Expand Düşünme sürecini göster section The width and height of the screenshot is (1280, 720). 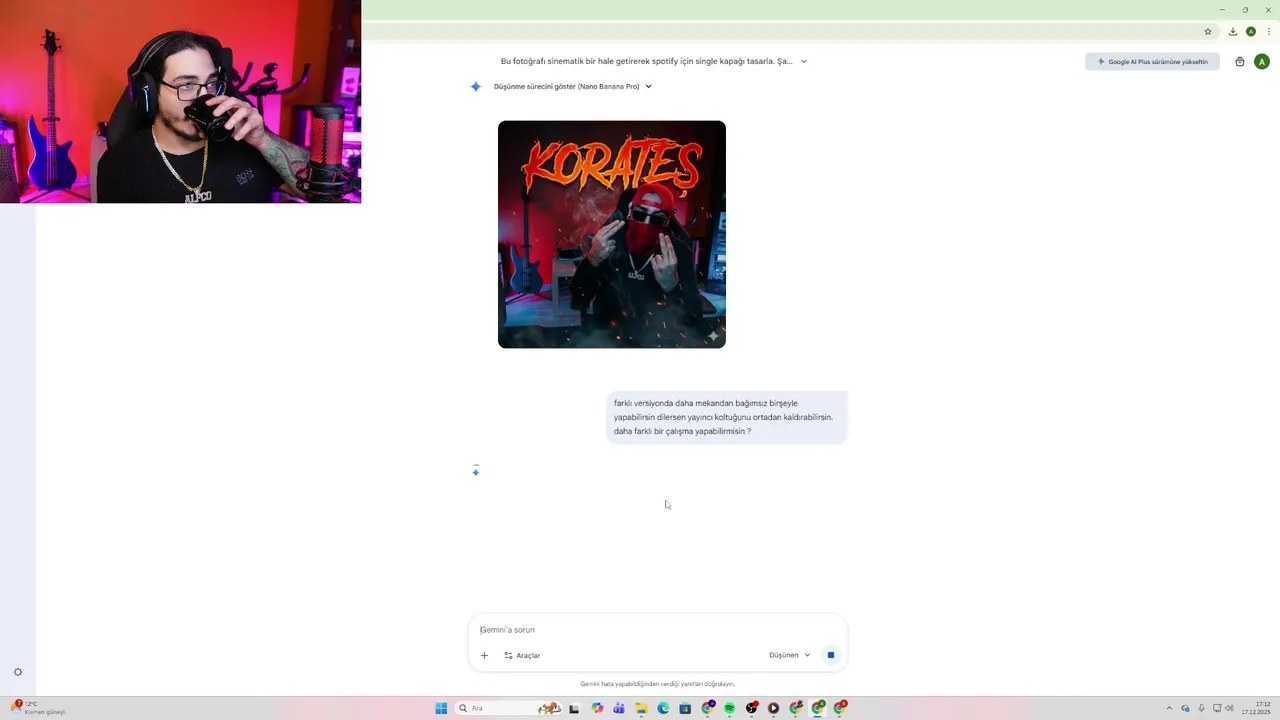572,86
